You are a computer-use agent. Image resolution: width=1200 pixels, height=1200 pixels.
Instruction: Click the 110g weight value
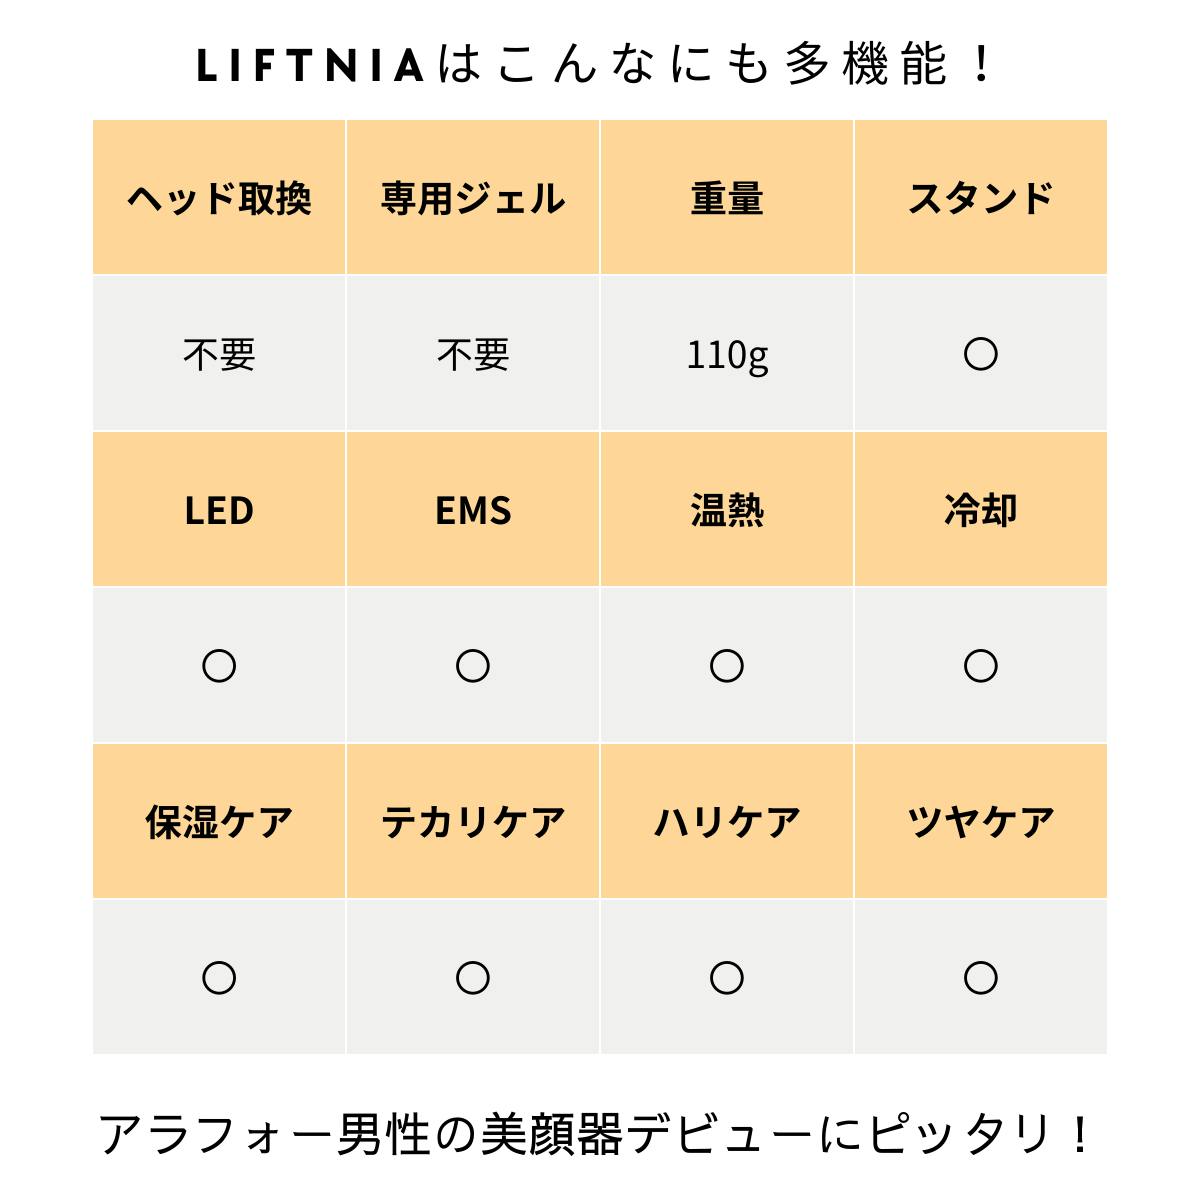click(727, 355)
